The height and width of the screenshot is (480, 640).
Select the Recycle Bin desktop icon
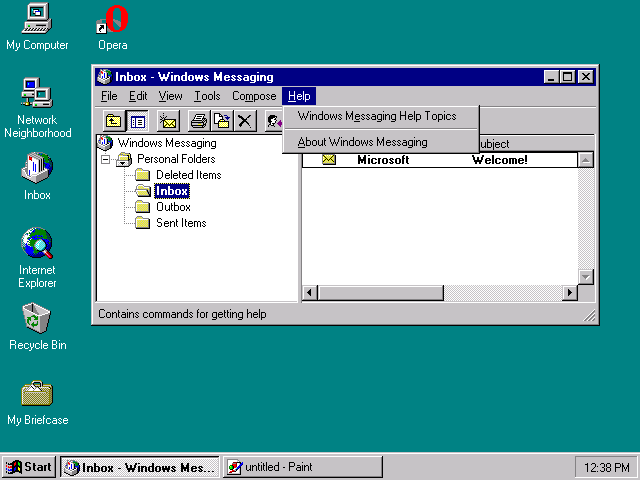point(37,327)
